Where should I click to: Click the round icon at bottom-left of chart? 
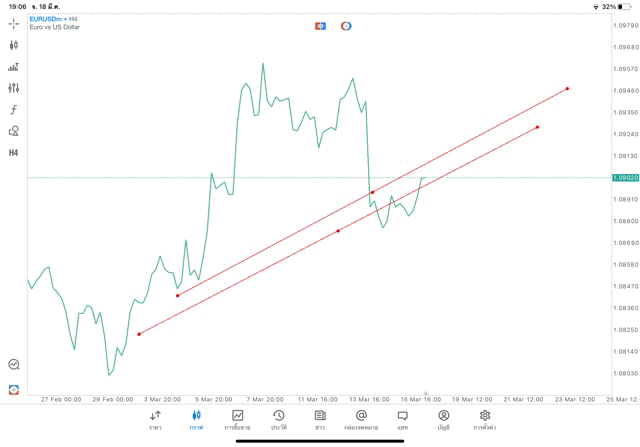pyautogui.click(x=14, y=365)
